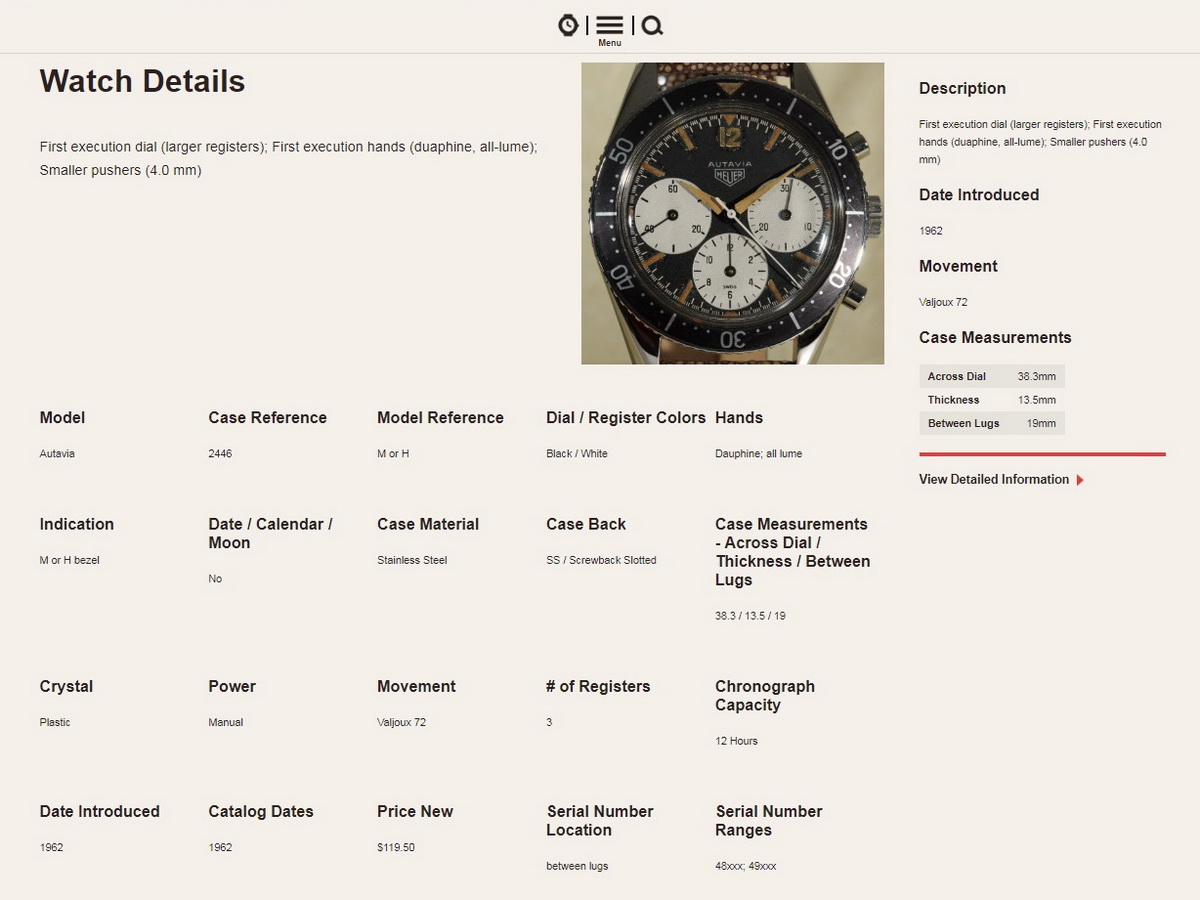
Task: Click the Case Measurements heading in sidebar
Action: (994, 337)
